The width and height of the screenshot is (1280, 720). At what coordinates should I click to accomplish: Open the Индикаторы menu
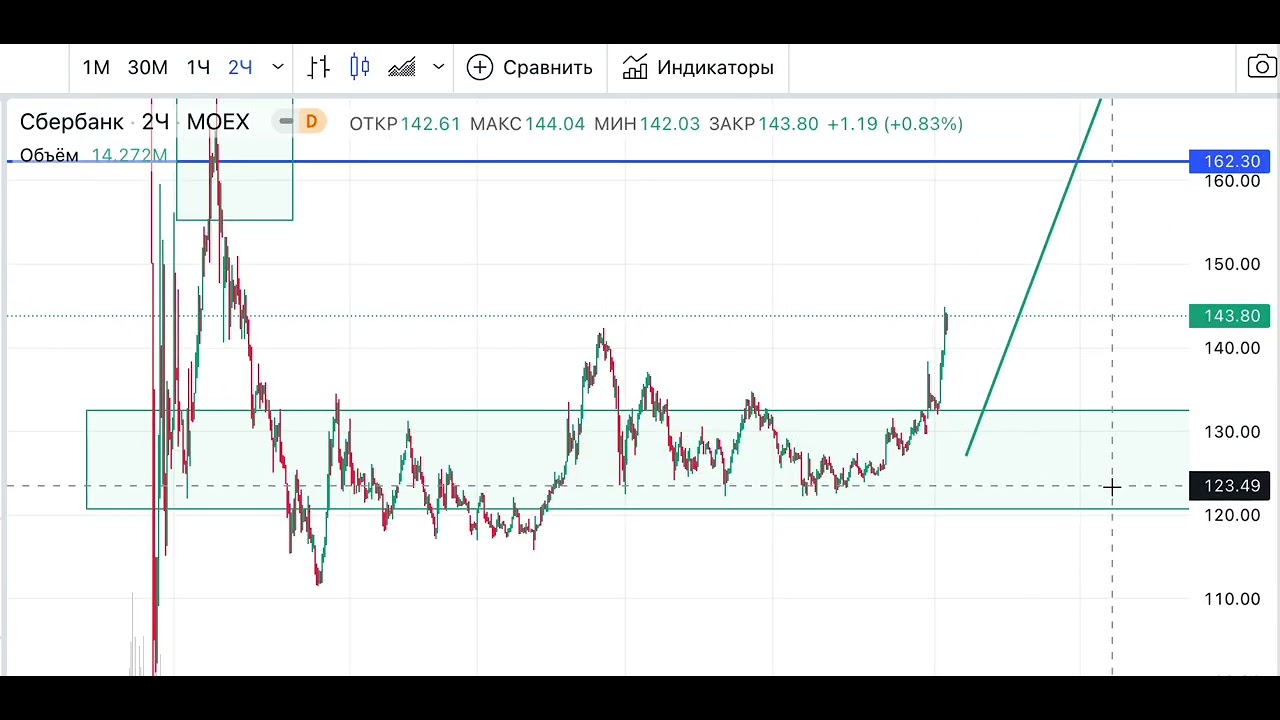pyautogui.click(x=698, y=67)
